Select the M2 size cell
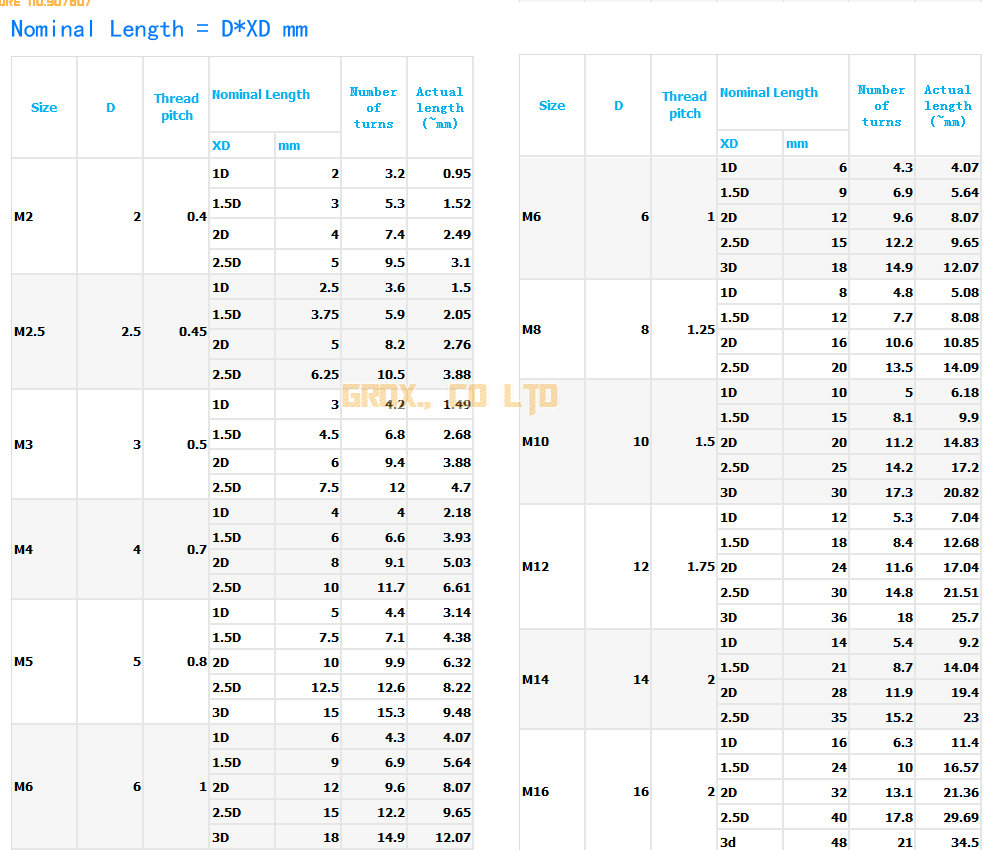The image size is (1000, 850). tap(24, 217)
